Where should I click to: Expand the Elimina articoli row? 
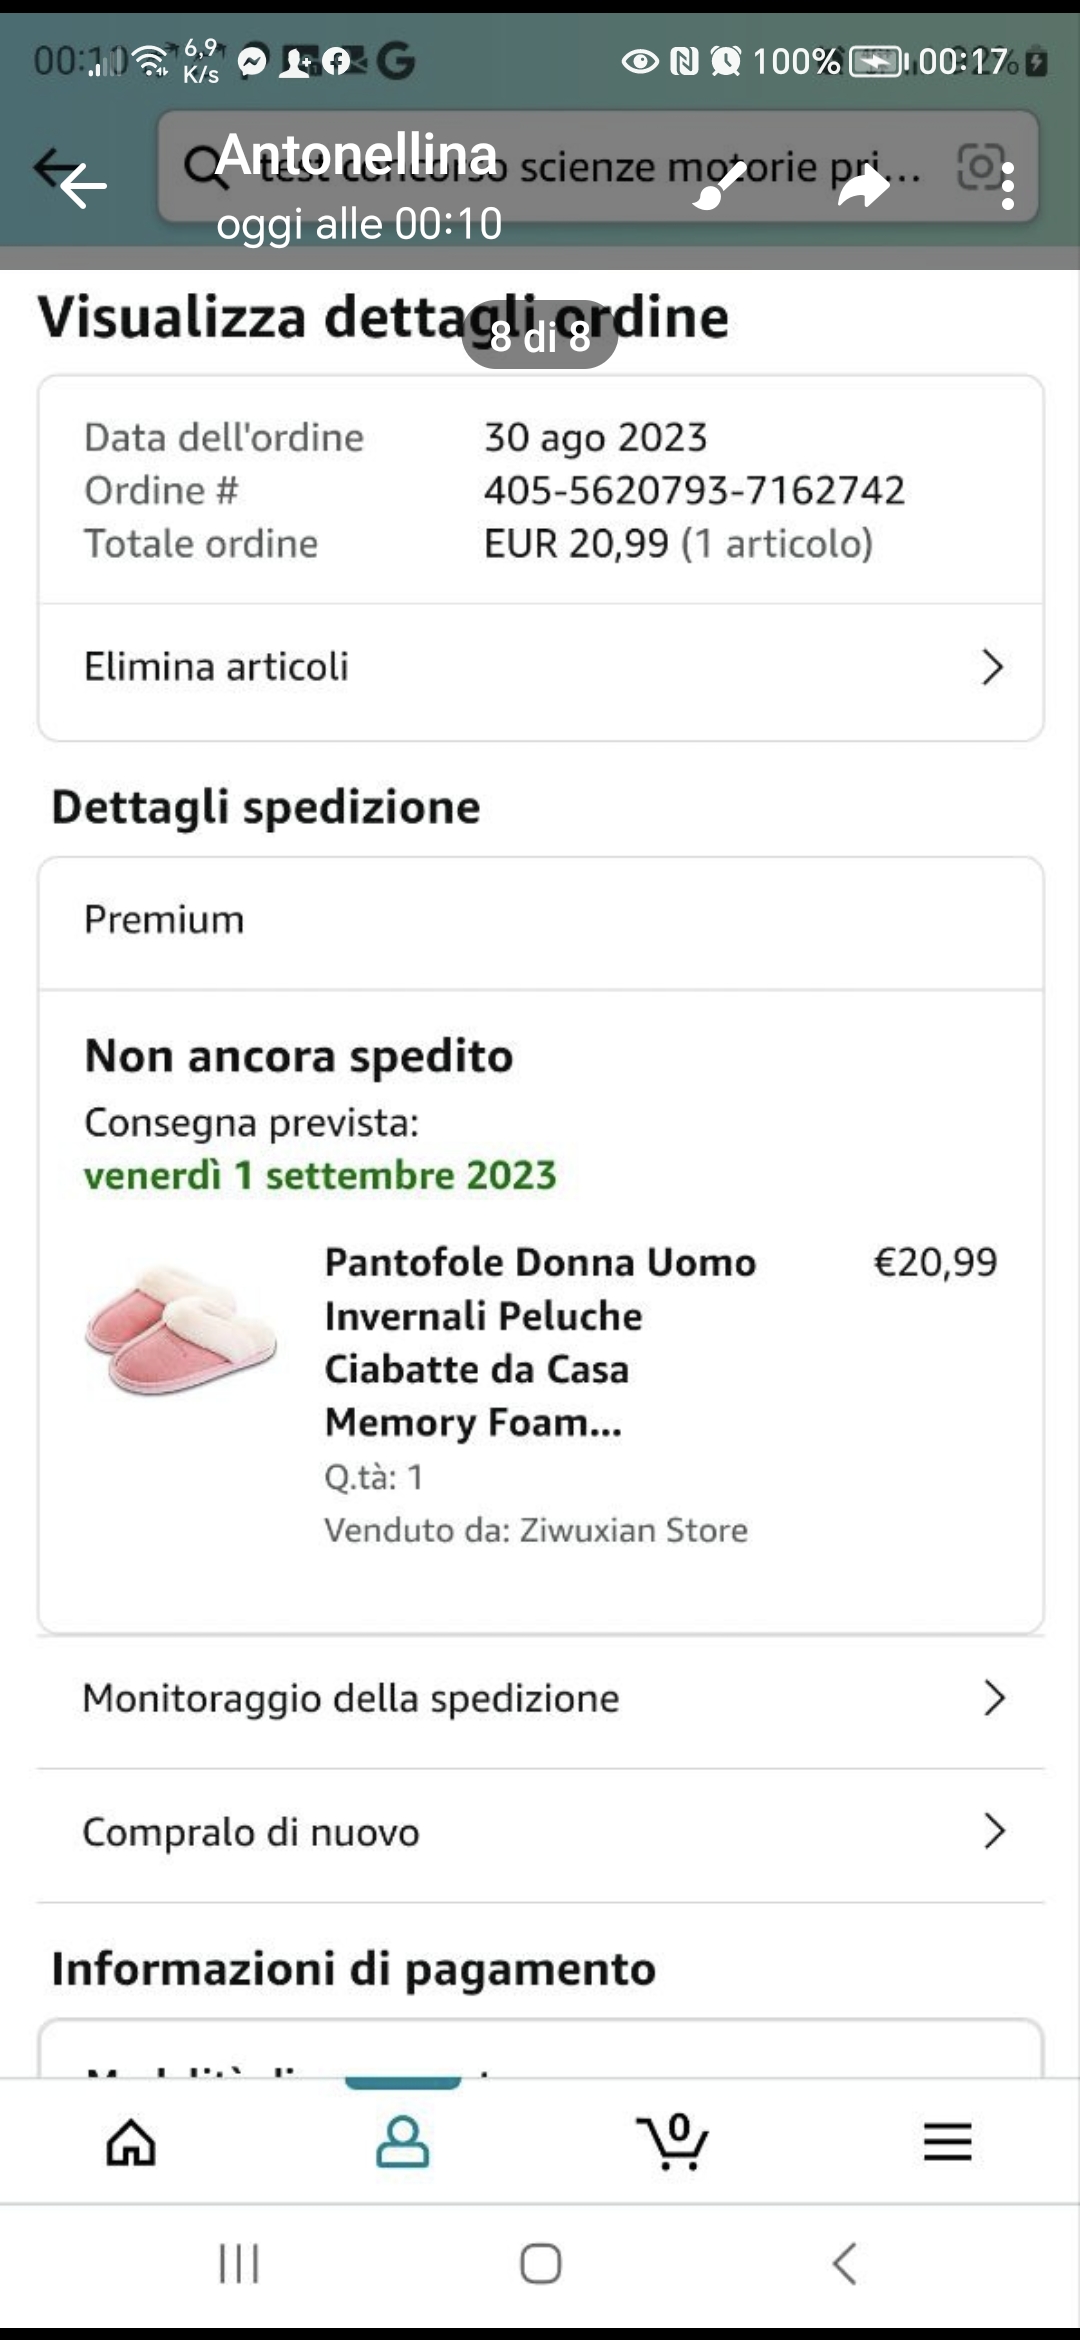click(992, 667)
